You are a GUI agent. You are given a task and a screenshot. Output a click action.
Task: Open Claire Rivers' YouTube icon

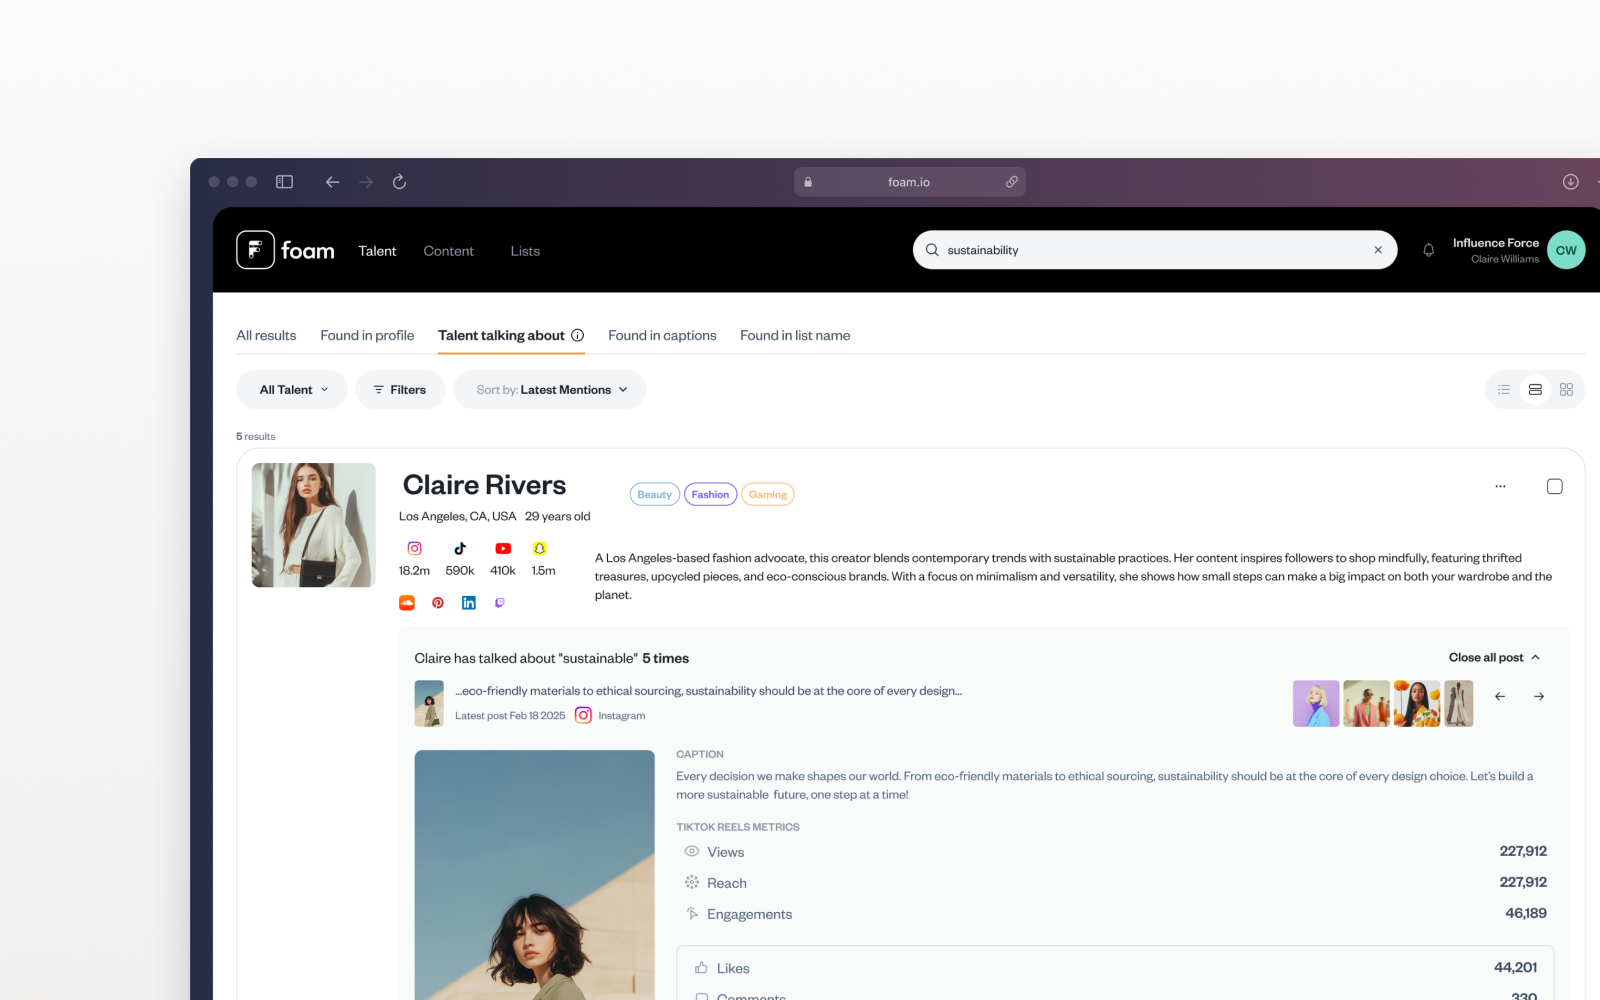coord(503,548)
